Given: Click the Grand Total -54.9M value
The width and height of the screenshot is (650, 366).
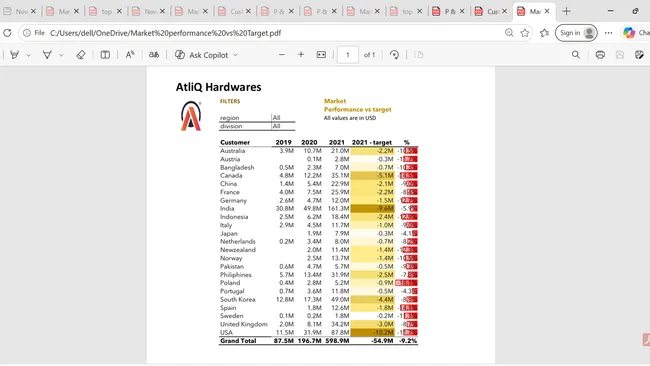Looking at the screenshot, I should coord(381,341).
